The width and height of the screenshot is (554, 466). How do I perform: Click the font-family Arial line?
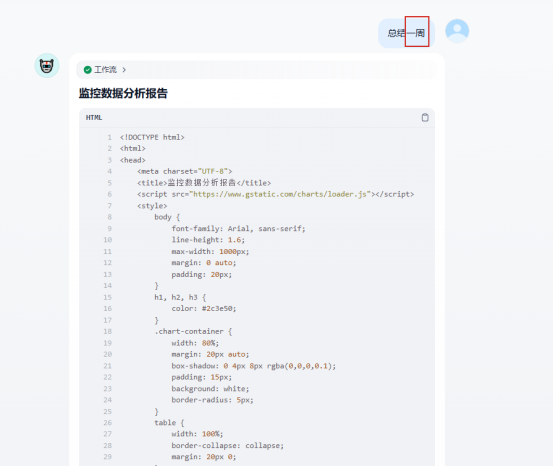point(238,229)
